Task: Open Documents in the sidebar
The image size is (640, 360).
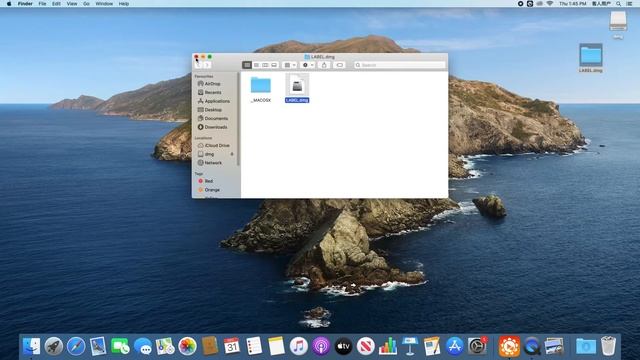Action: 213,118
